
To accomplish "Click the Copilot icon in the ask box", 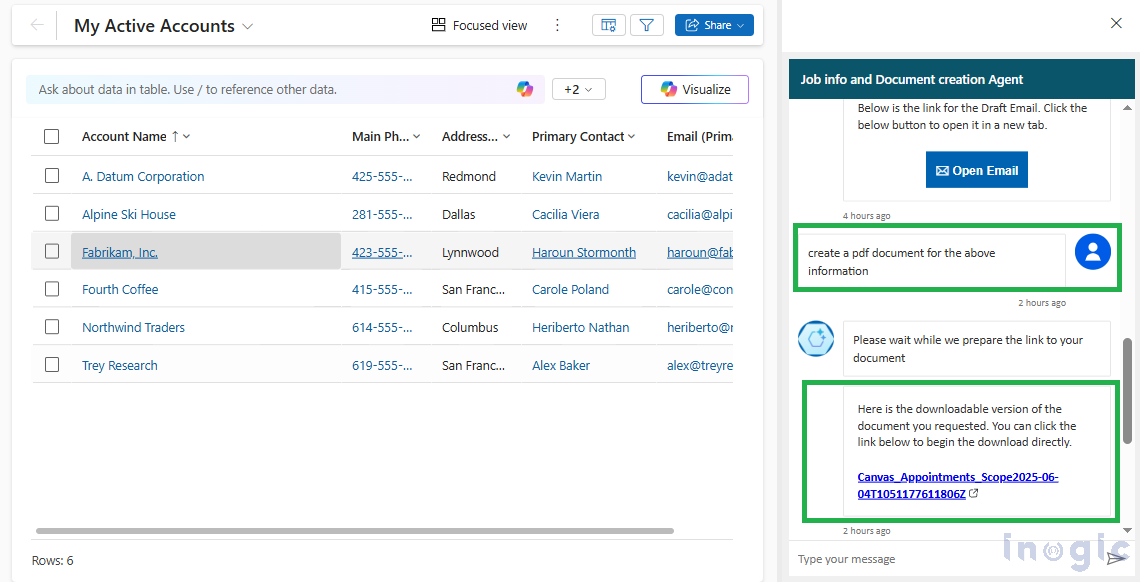I will point(525,89).
